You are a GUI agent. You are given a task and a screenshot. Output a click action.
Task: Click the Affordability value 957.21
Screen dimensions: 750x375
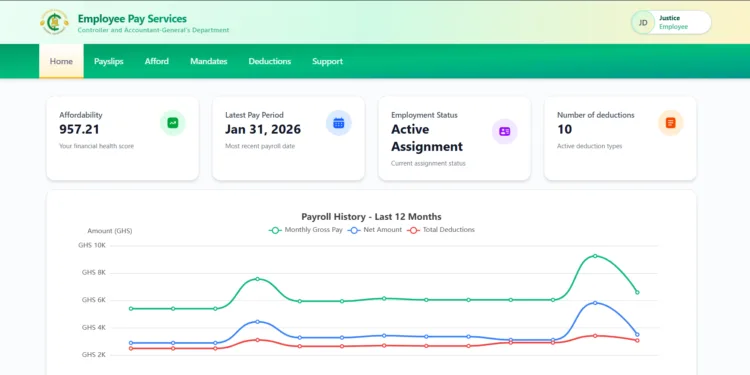[79, 130]
